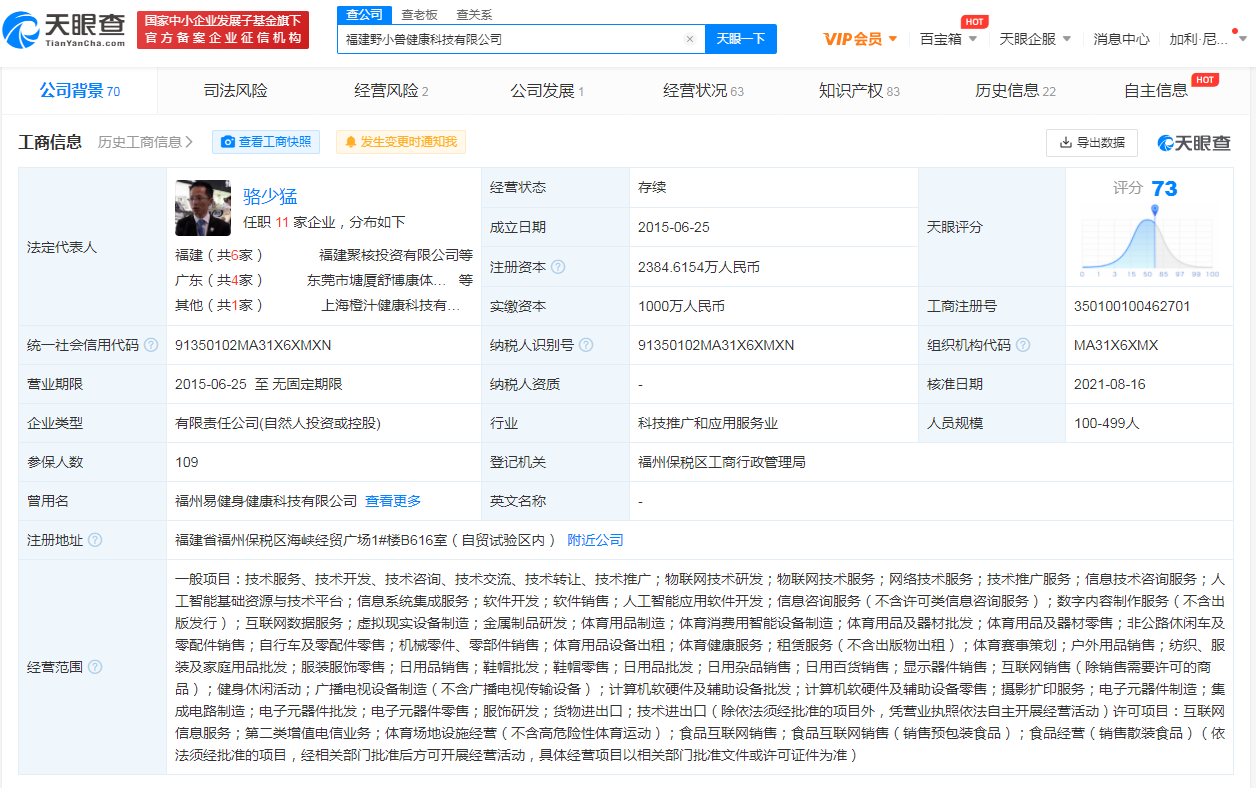This screenshot has width=1256, height=788.
Task: Select 福州保税区工商行政管理局 text
Action: pos(722,462)
